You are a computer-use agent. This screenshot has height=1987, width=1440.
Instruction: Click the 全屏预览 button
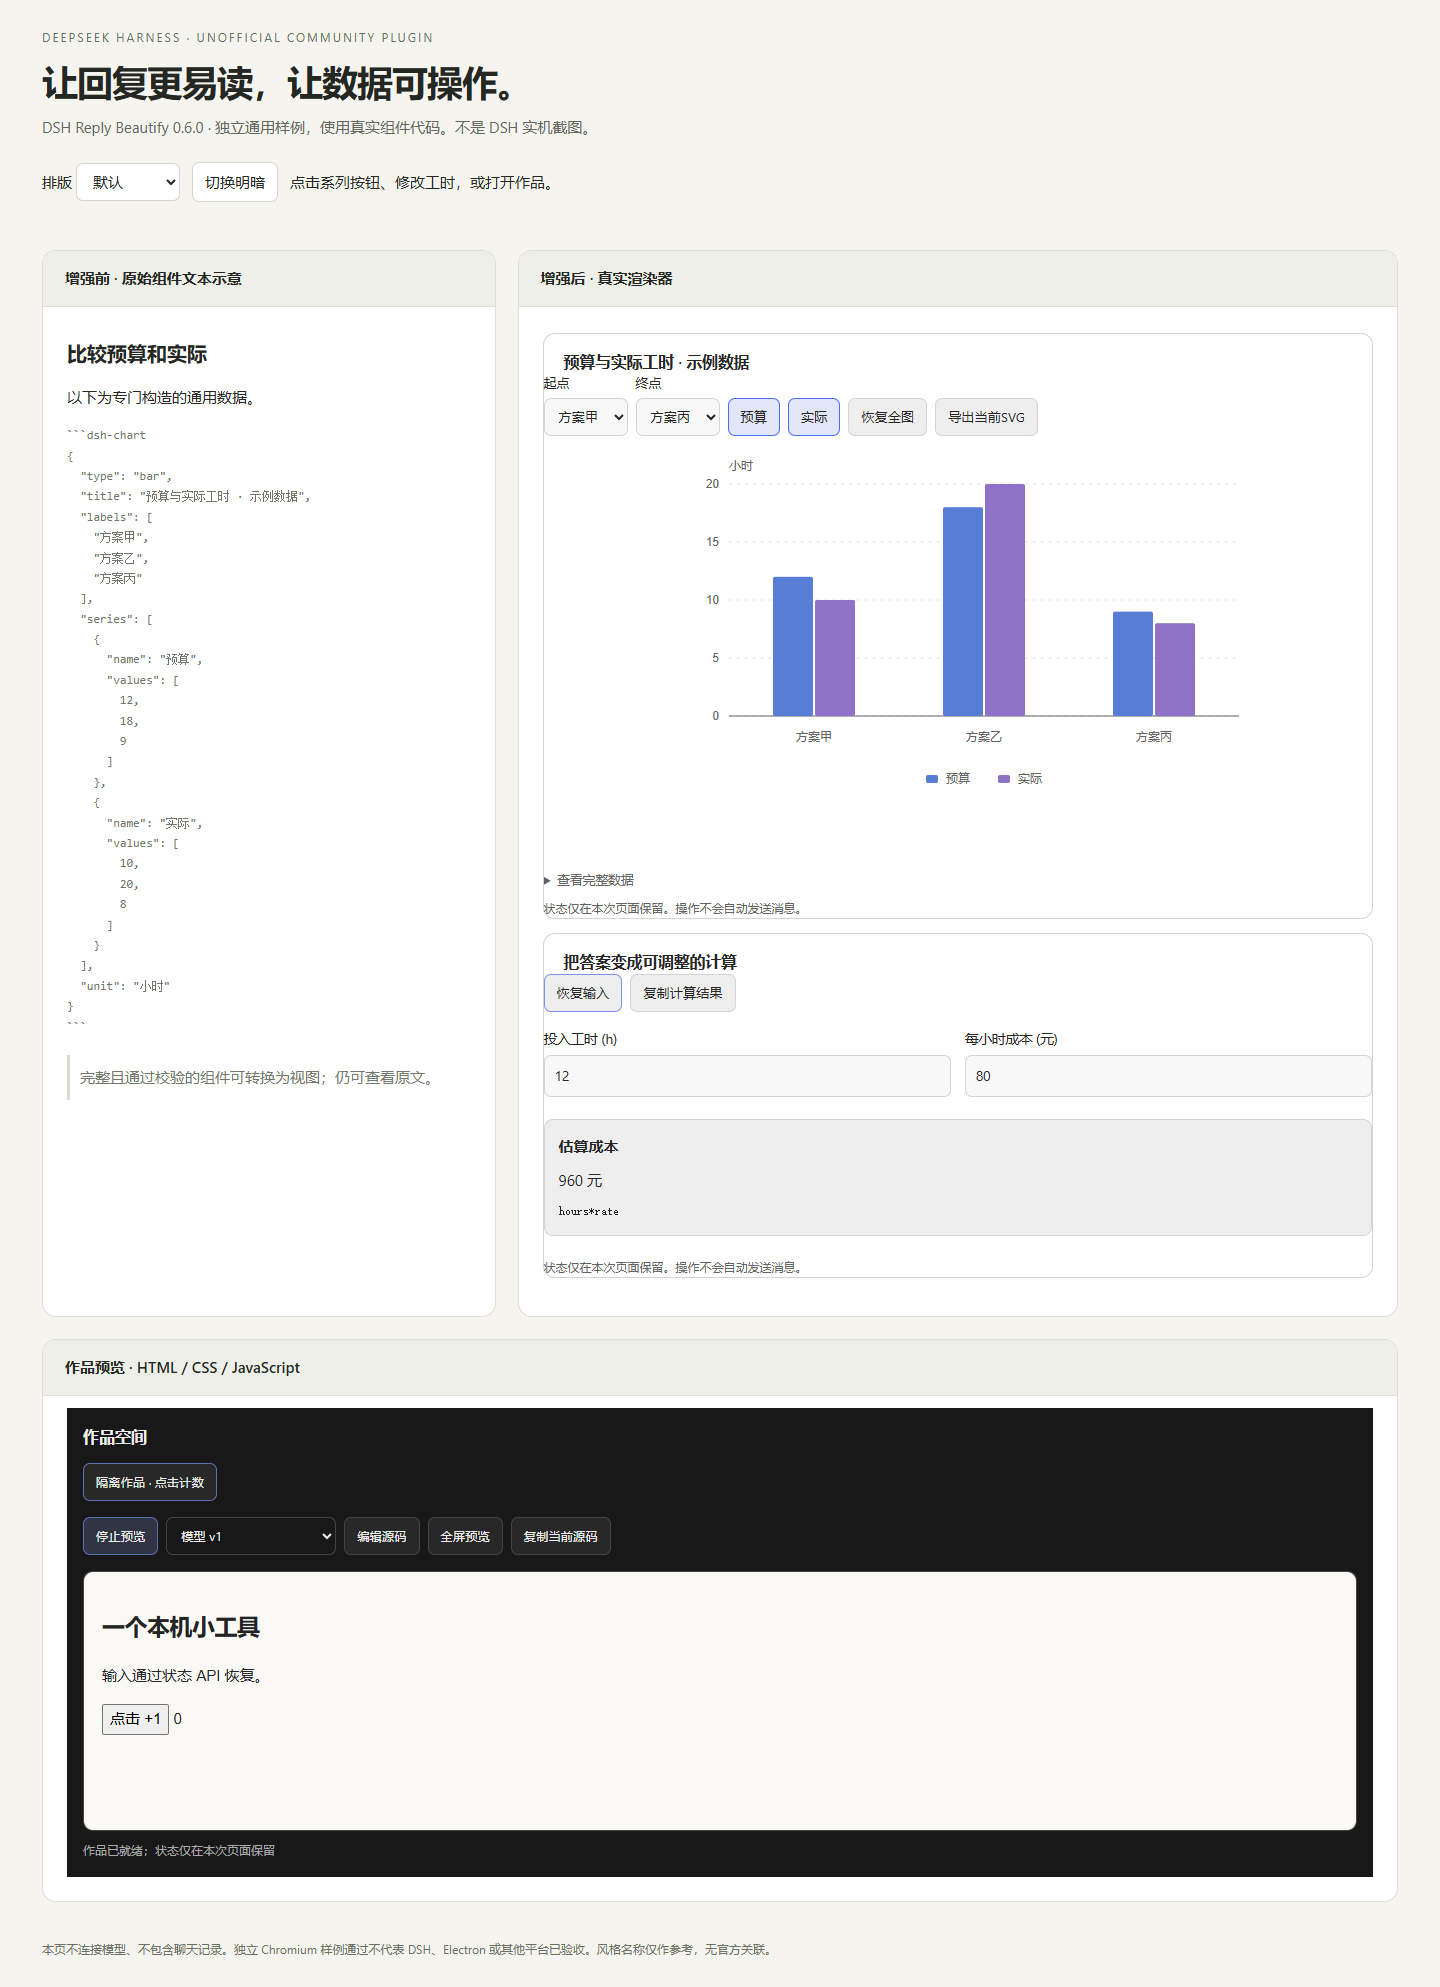point(465,1536)
